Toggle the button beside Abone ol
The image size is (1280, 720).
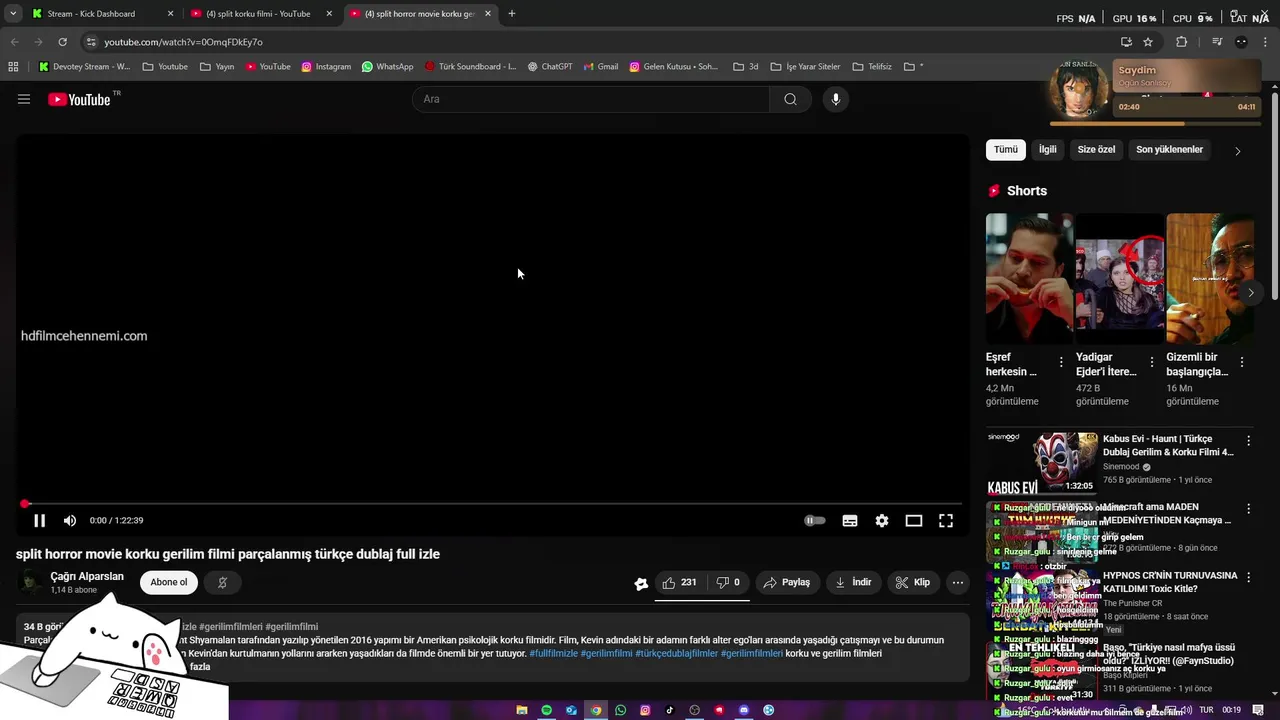(x=222, y=582)
